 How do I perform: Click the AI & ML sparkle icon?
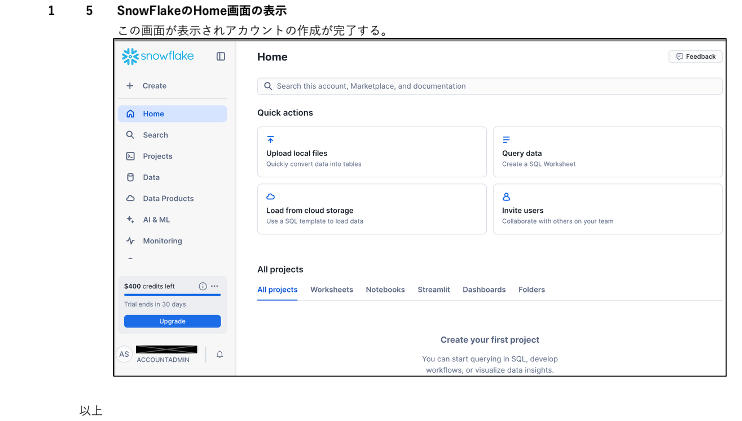(x=130, y=219)
